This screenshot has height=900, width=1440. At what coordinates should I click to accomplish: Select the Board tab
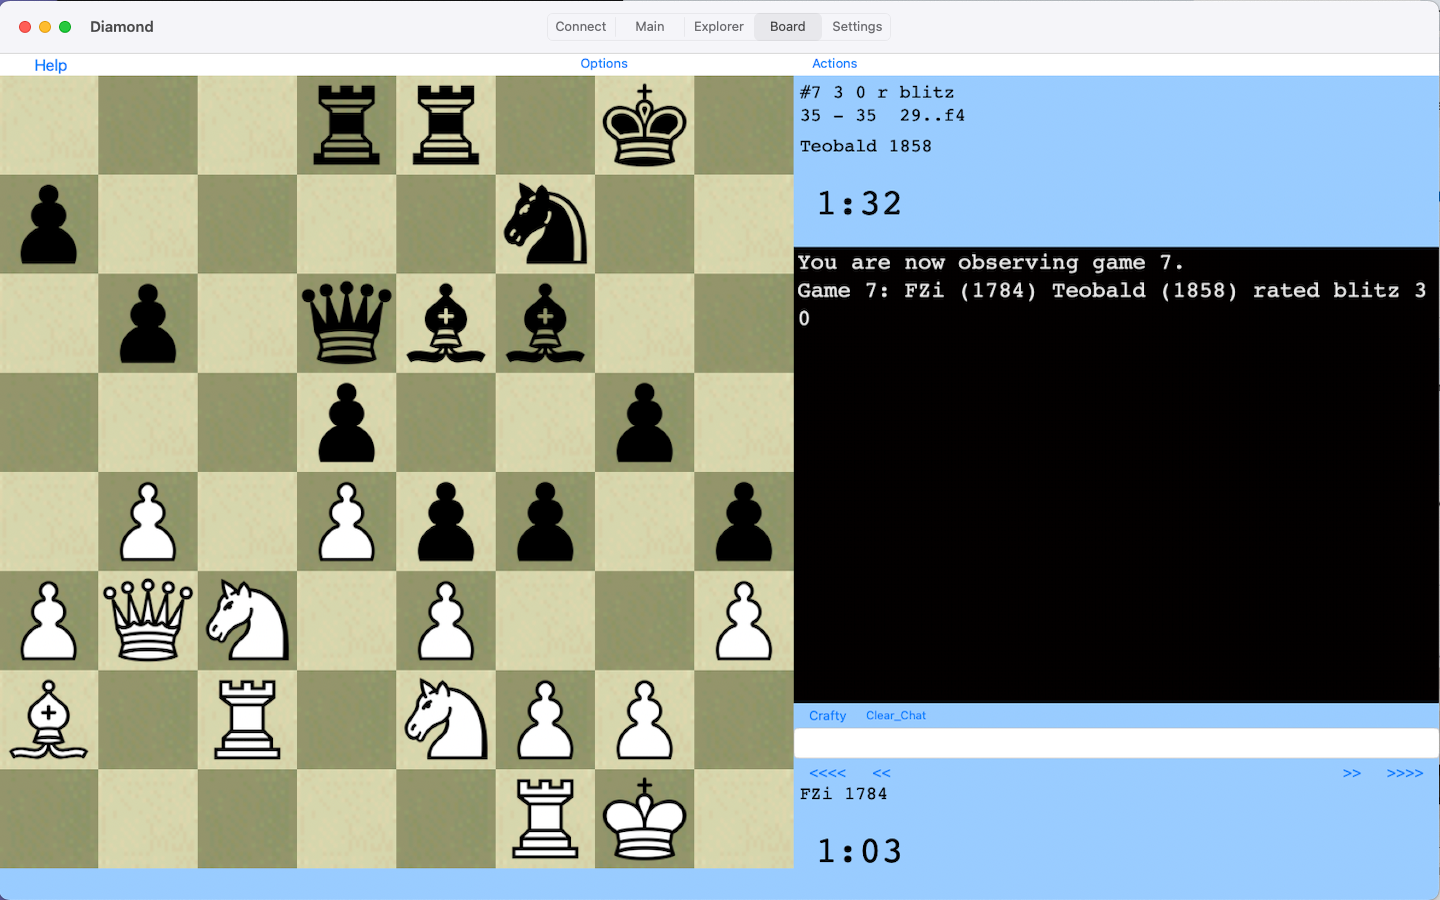click(788, 27)
